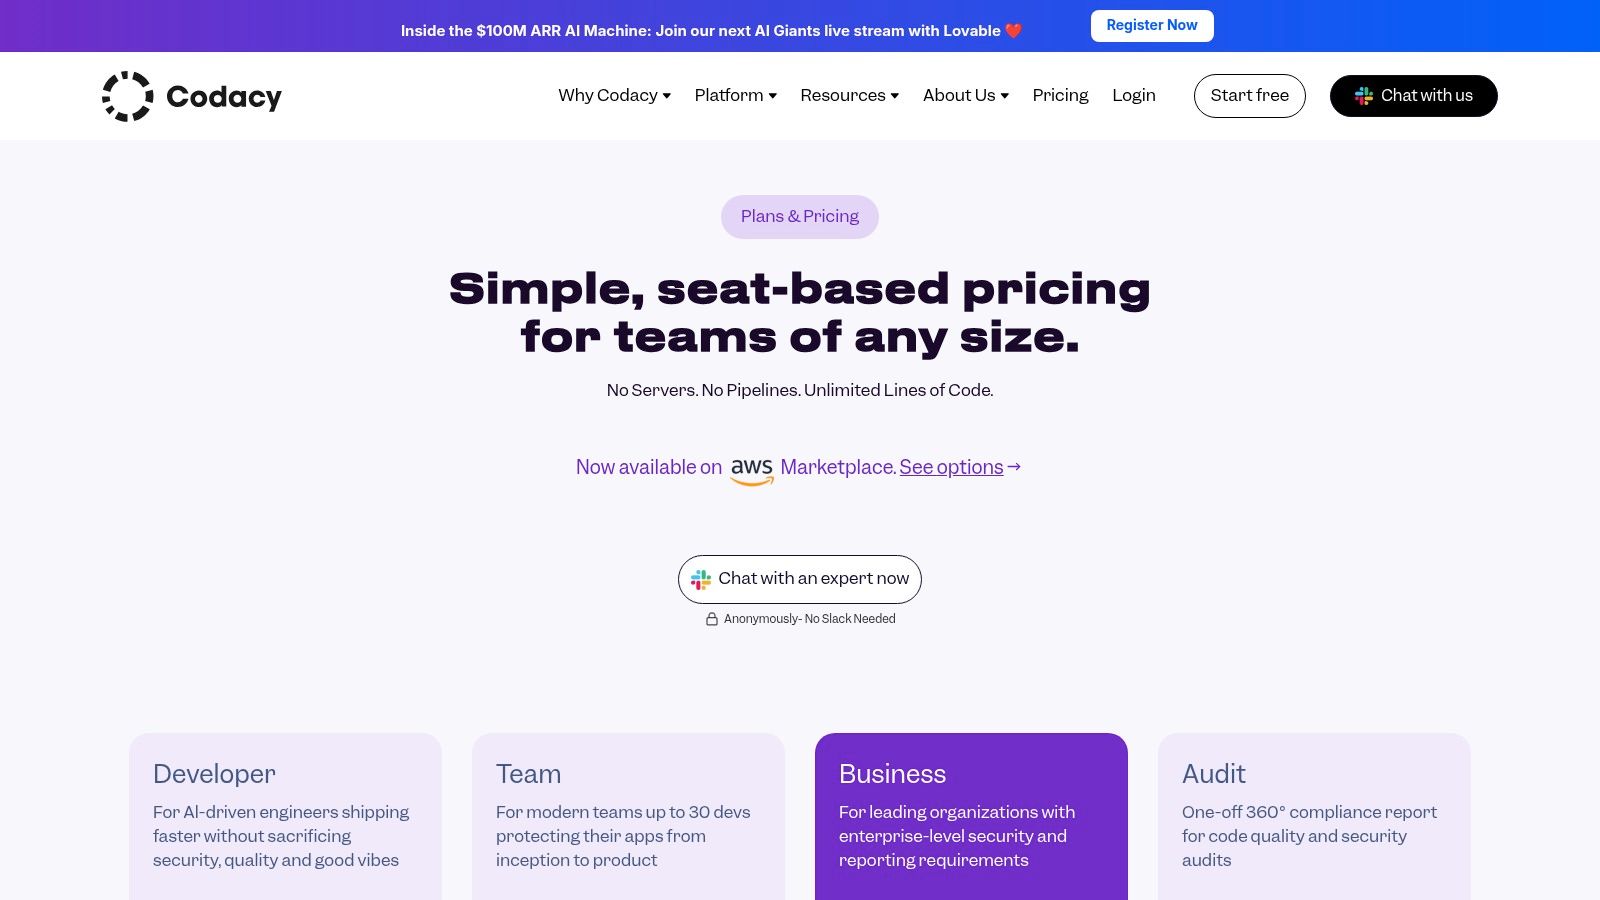This screenshot has width=1600, height=900.
Task: Click the Slack icon in Chat with us
Action: (1363, 96)
